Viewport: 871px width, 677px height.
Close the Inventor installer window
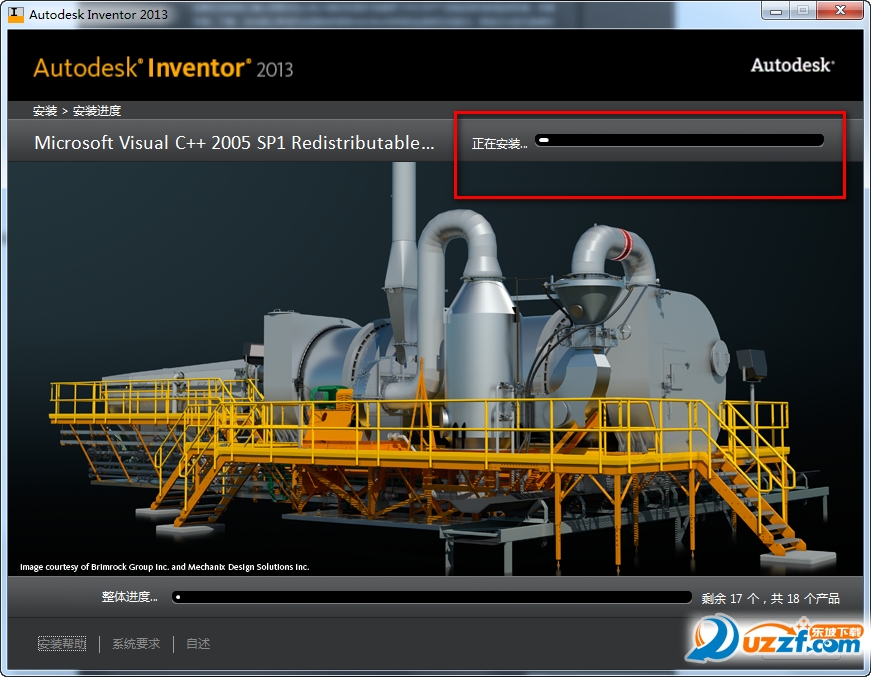(x=840, y=11)
